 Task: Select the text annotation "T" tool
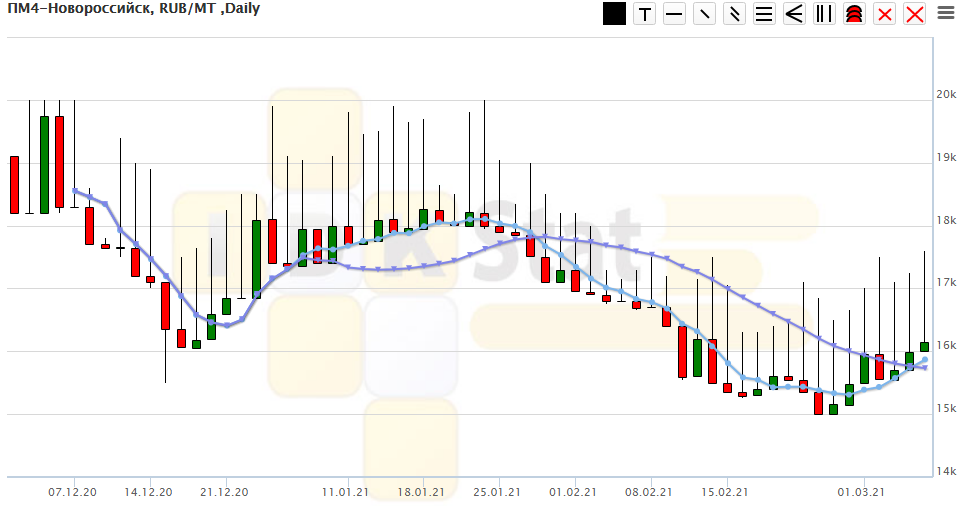tap(645, 14)
